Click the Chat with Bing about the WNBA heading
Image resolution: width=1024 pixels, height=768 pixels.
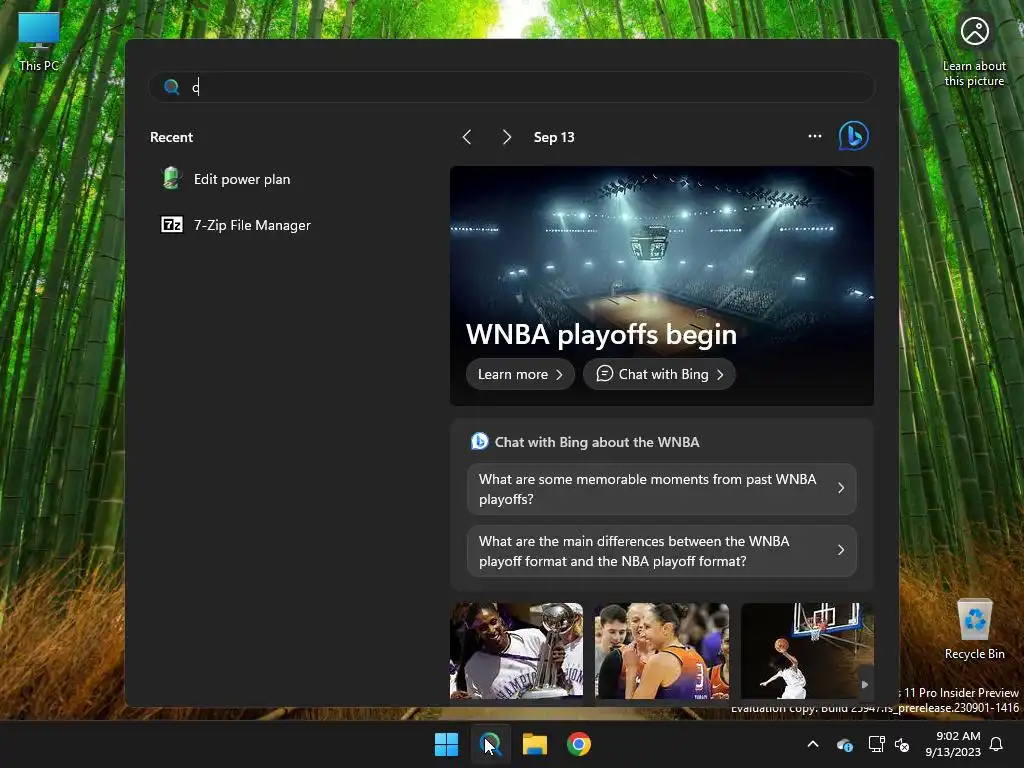[x=596, y=442]
